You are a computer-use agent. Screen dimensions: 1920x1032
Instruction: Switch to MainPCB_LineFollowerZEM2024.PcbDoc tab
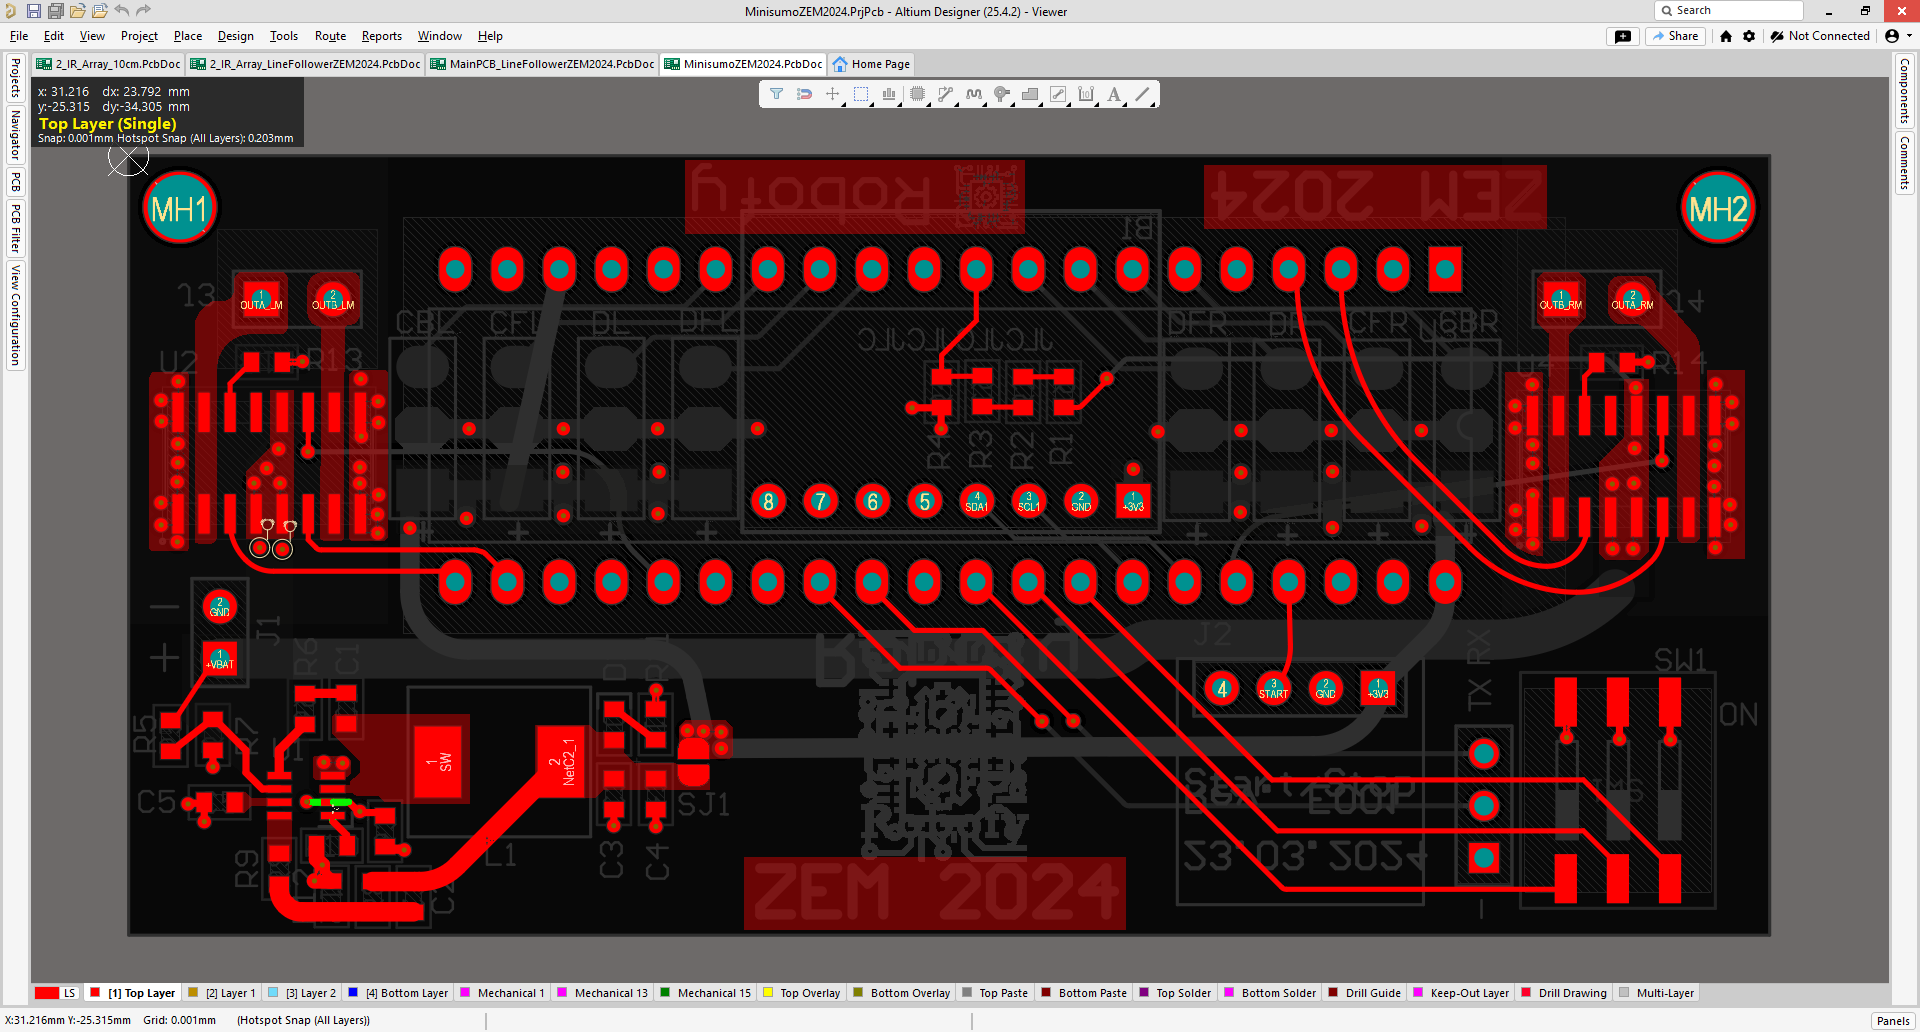(x=542, y=64)
